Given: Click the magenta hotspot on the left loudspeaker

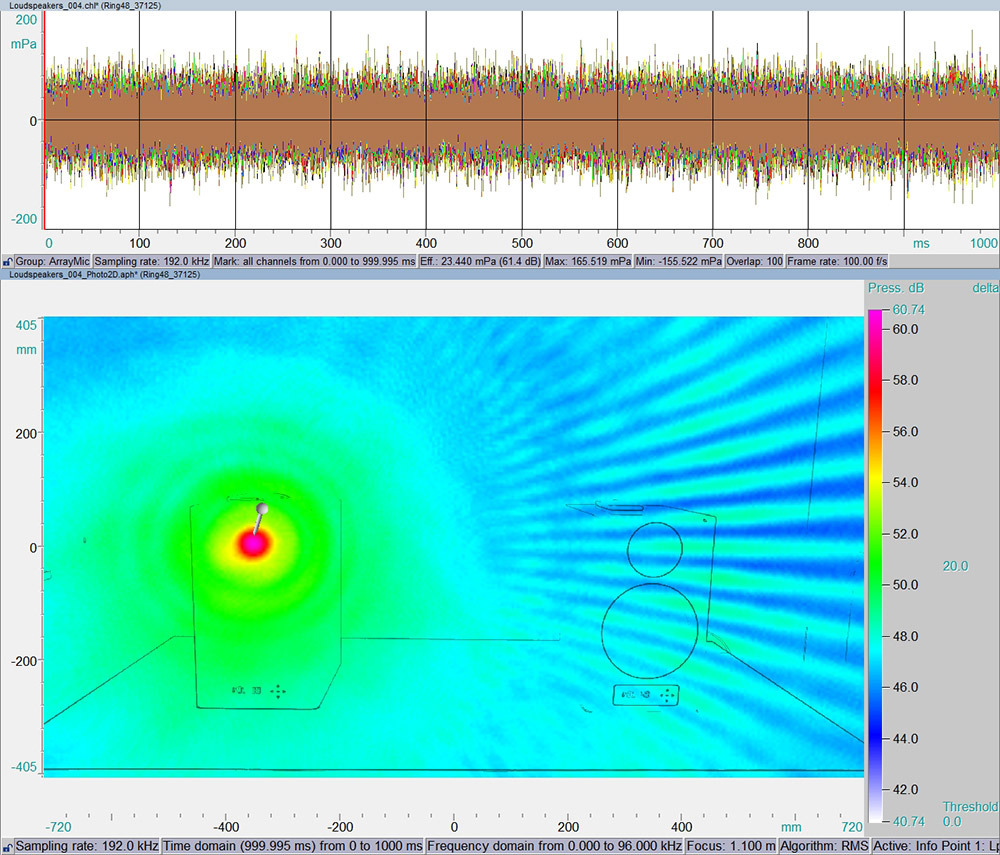Looking at the screenshot, I should coord(254,544).
